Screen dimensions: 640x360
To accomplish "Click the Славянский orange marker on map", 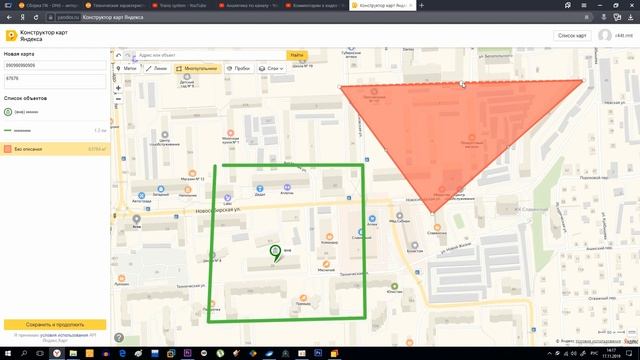I will click(x=437, y=227).
